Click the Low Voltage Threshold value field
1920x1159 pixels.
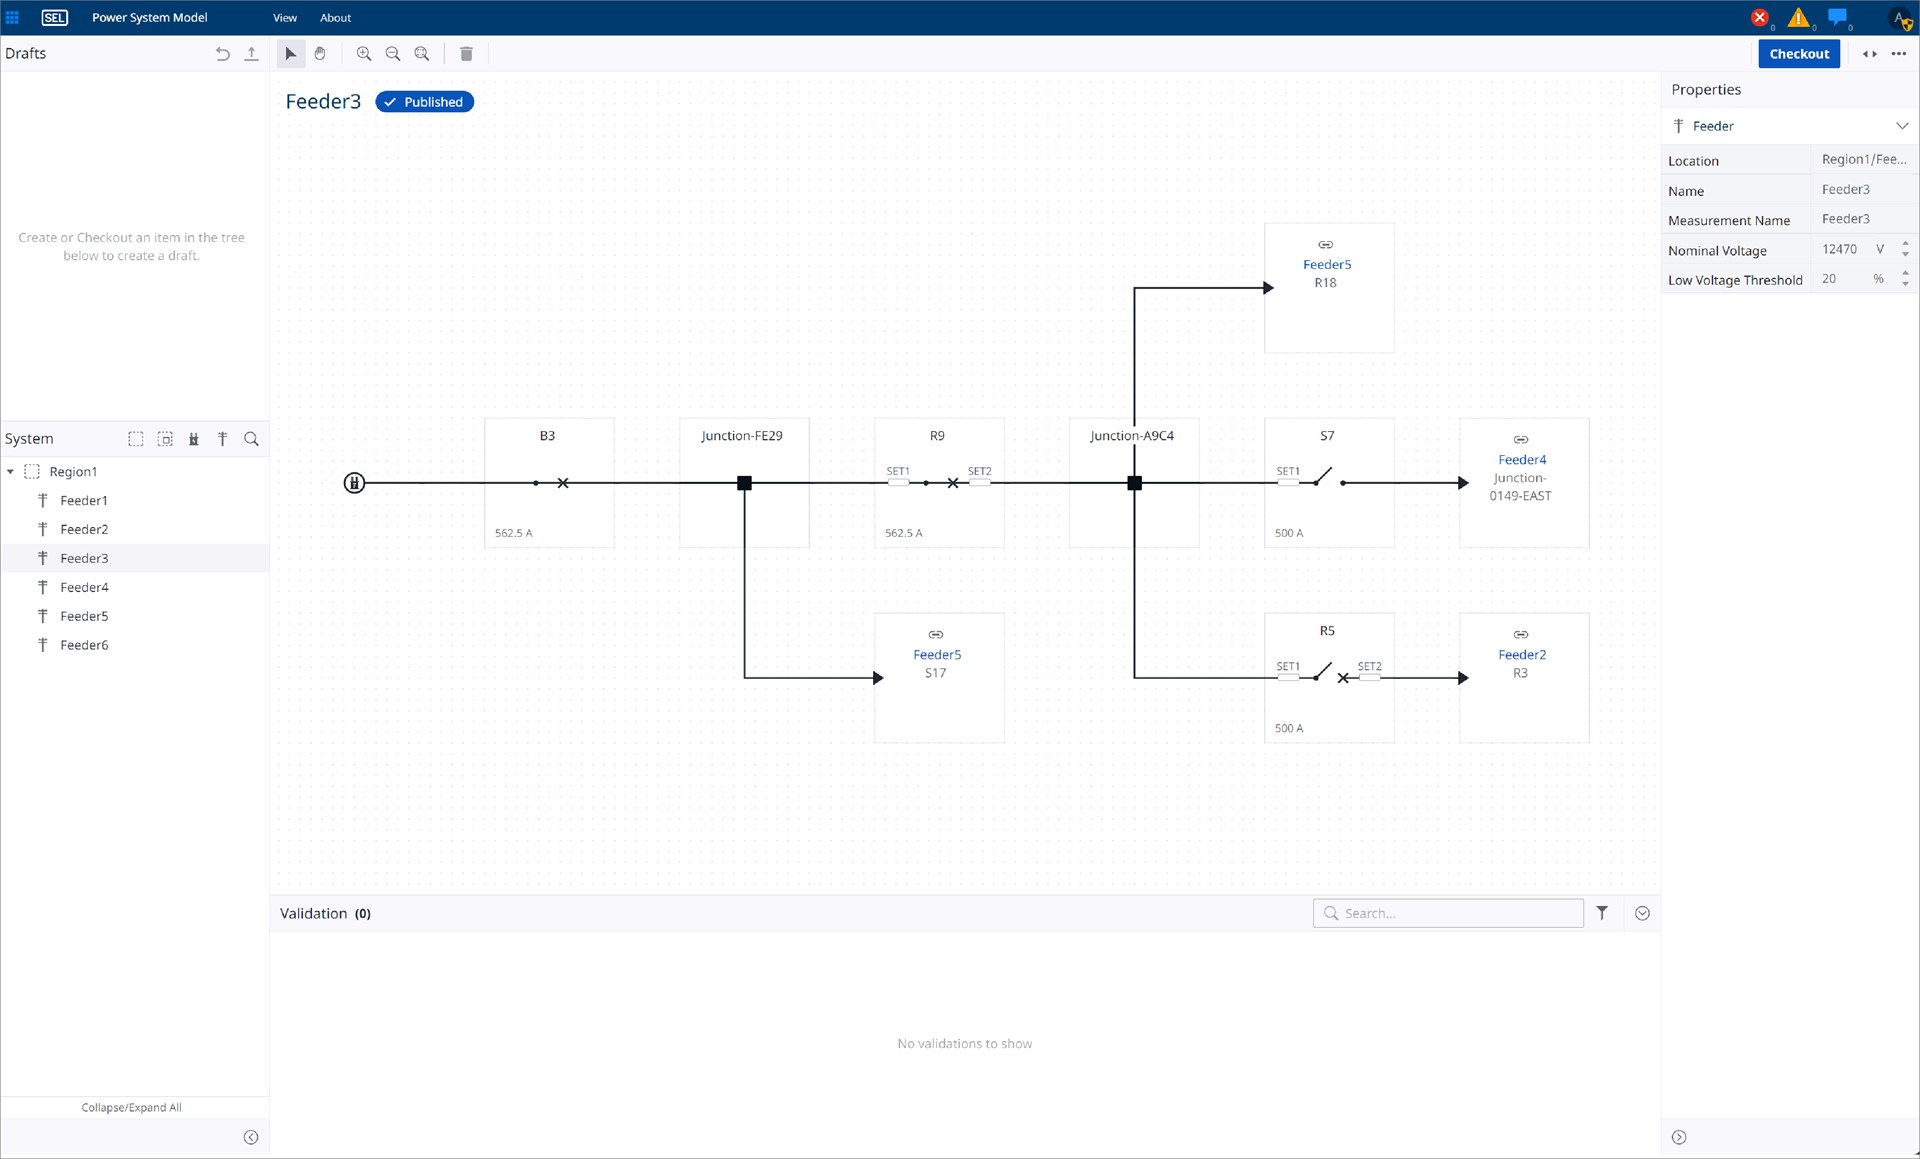coord(1840,280)
